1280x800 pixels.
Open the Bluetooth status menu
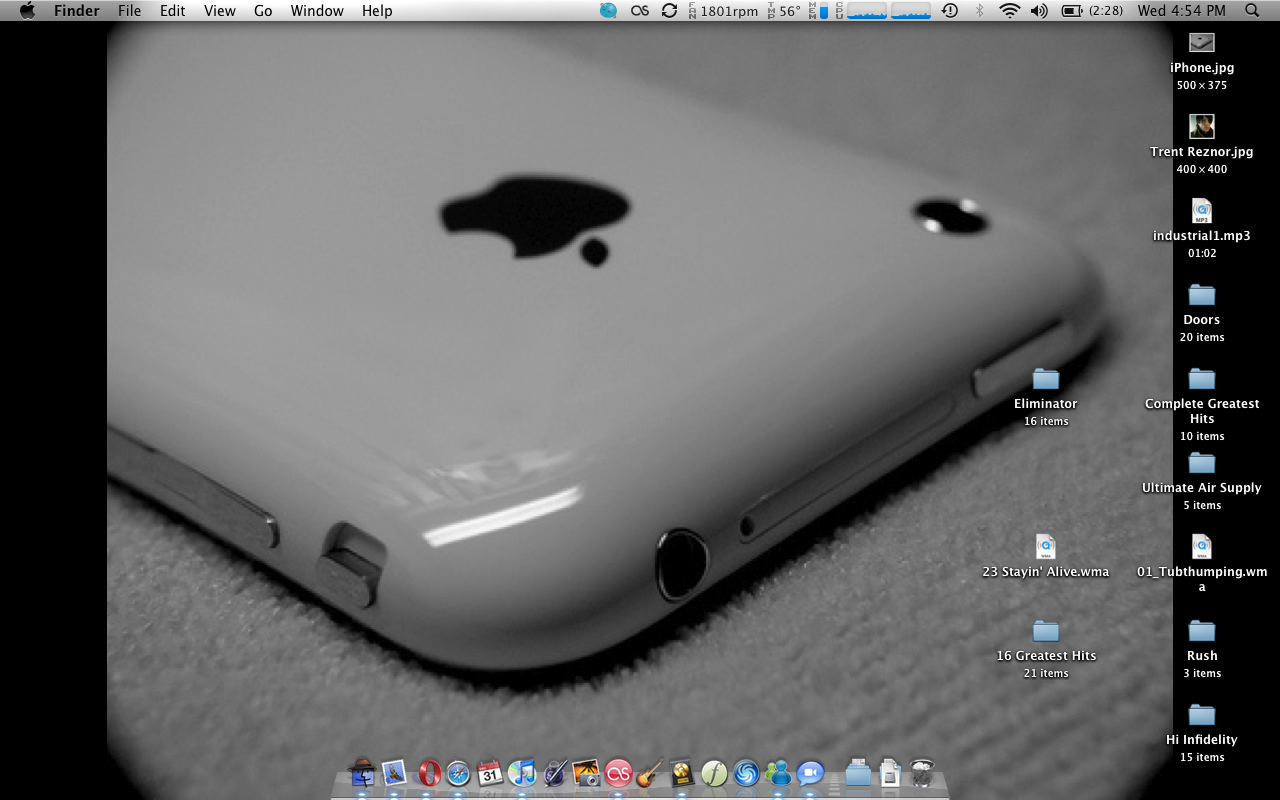pos(980,11)
